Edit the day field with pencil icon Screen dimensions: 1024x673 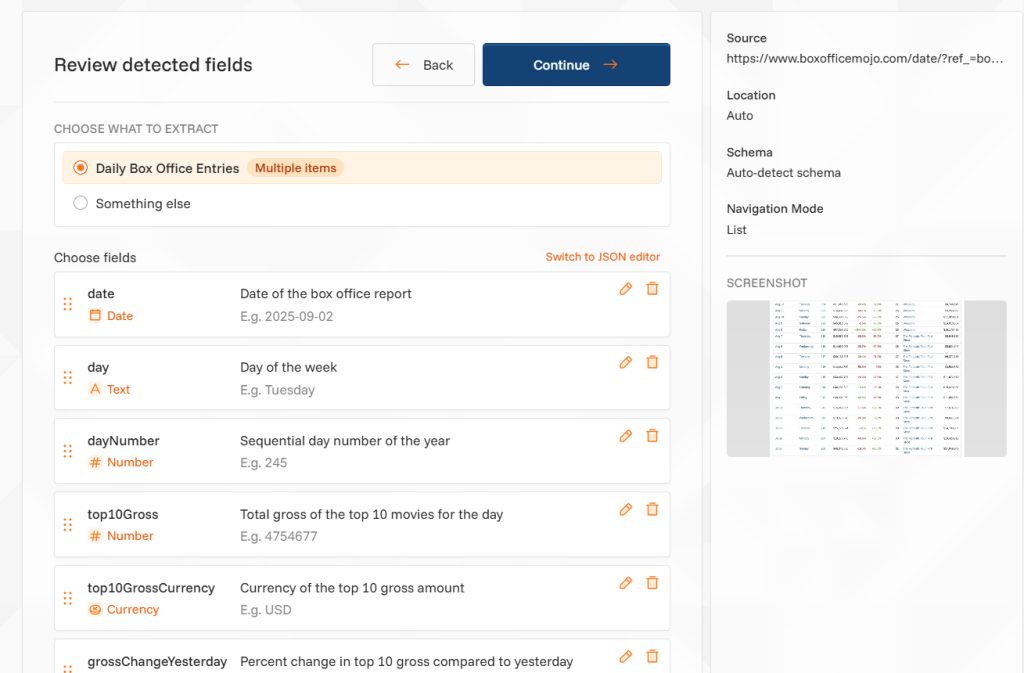pyautogui.click(x=626, y=362)
